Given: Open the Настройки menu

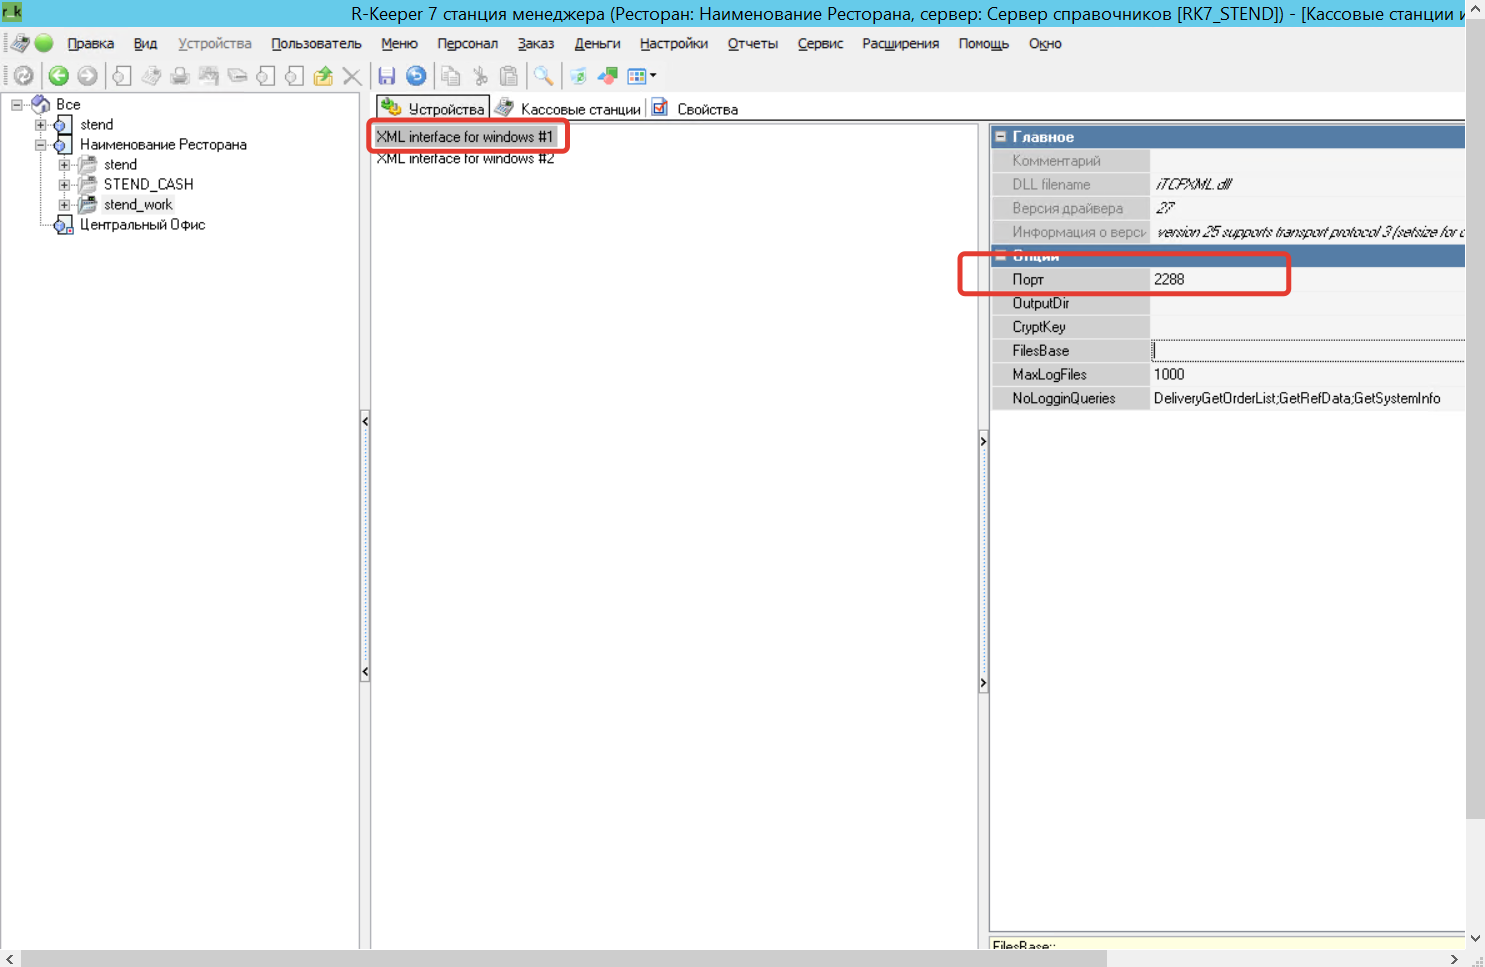Looking at the screenshot, I should [x=673, y=44].
